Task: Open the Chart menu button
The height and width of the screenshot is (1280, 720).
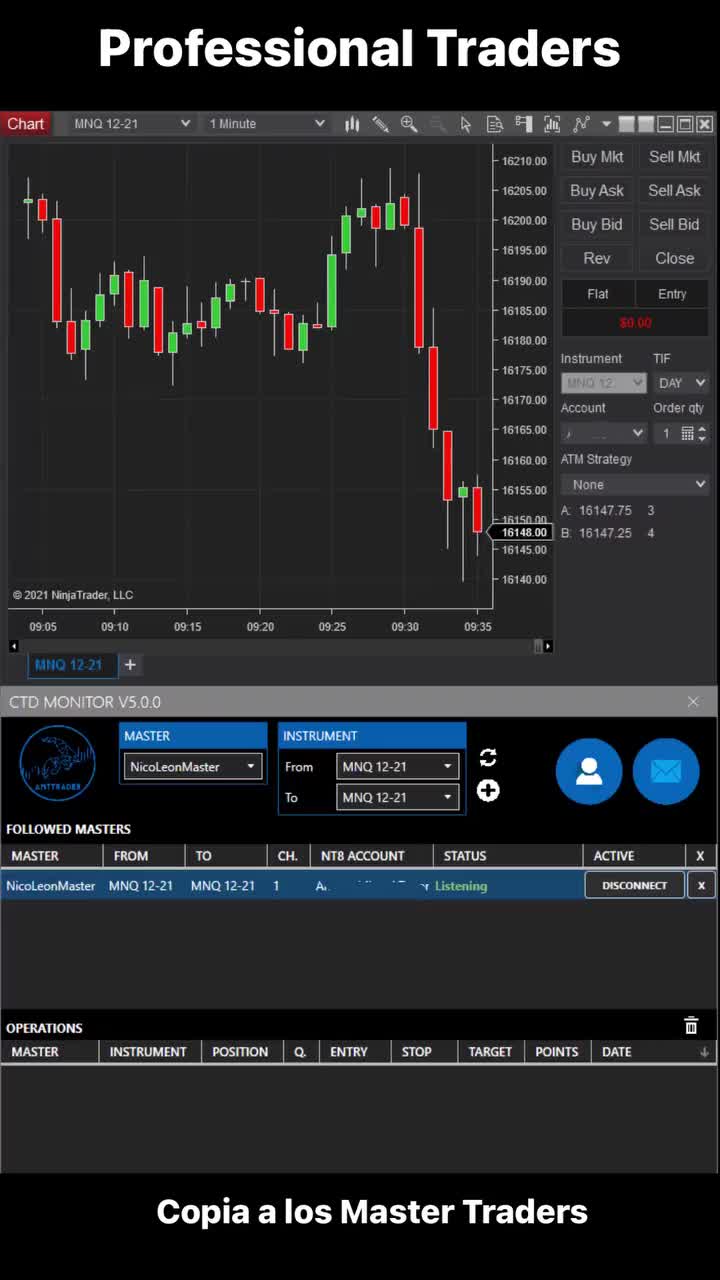Action: pyautogui.click(x=26, y=124)
